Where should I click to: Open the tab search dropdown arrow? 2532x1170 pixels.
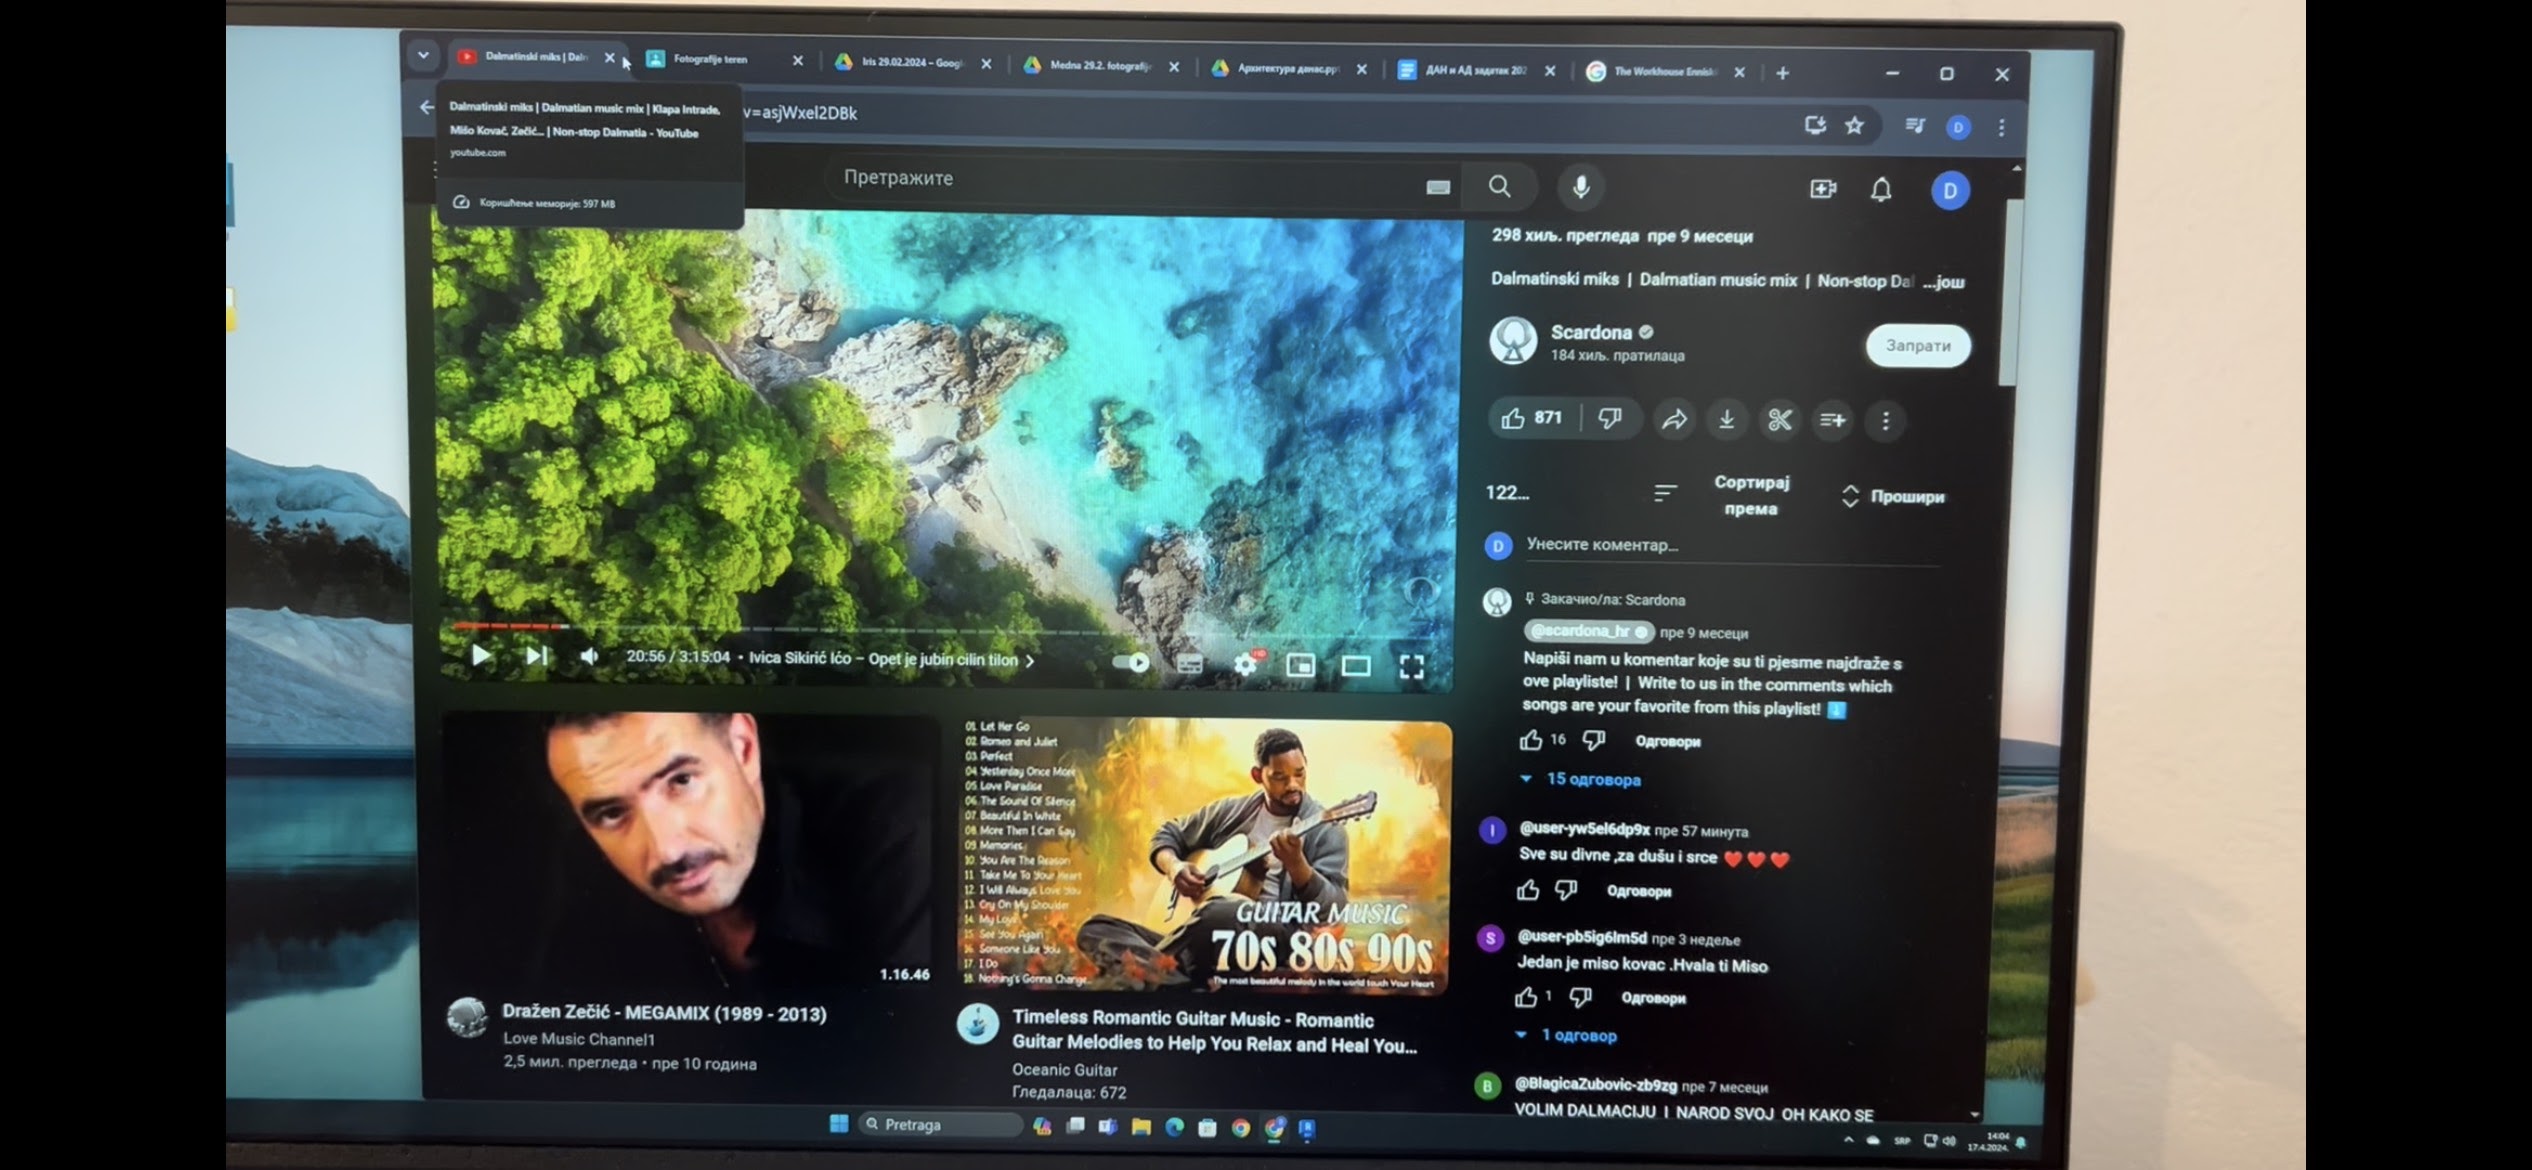tap(423, 56)
